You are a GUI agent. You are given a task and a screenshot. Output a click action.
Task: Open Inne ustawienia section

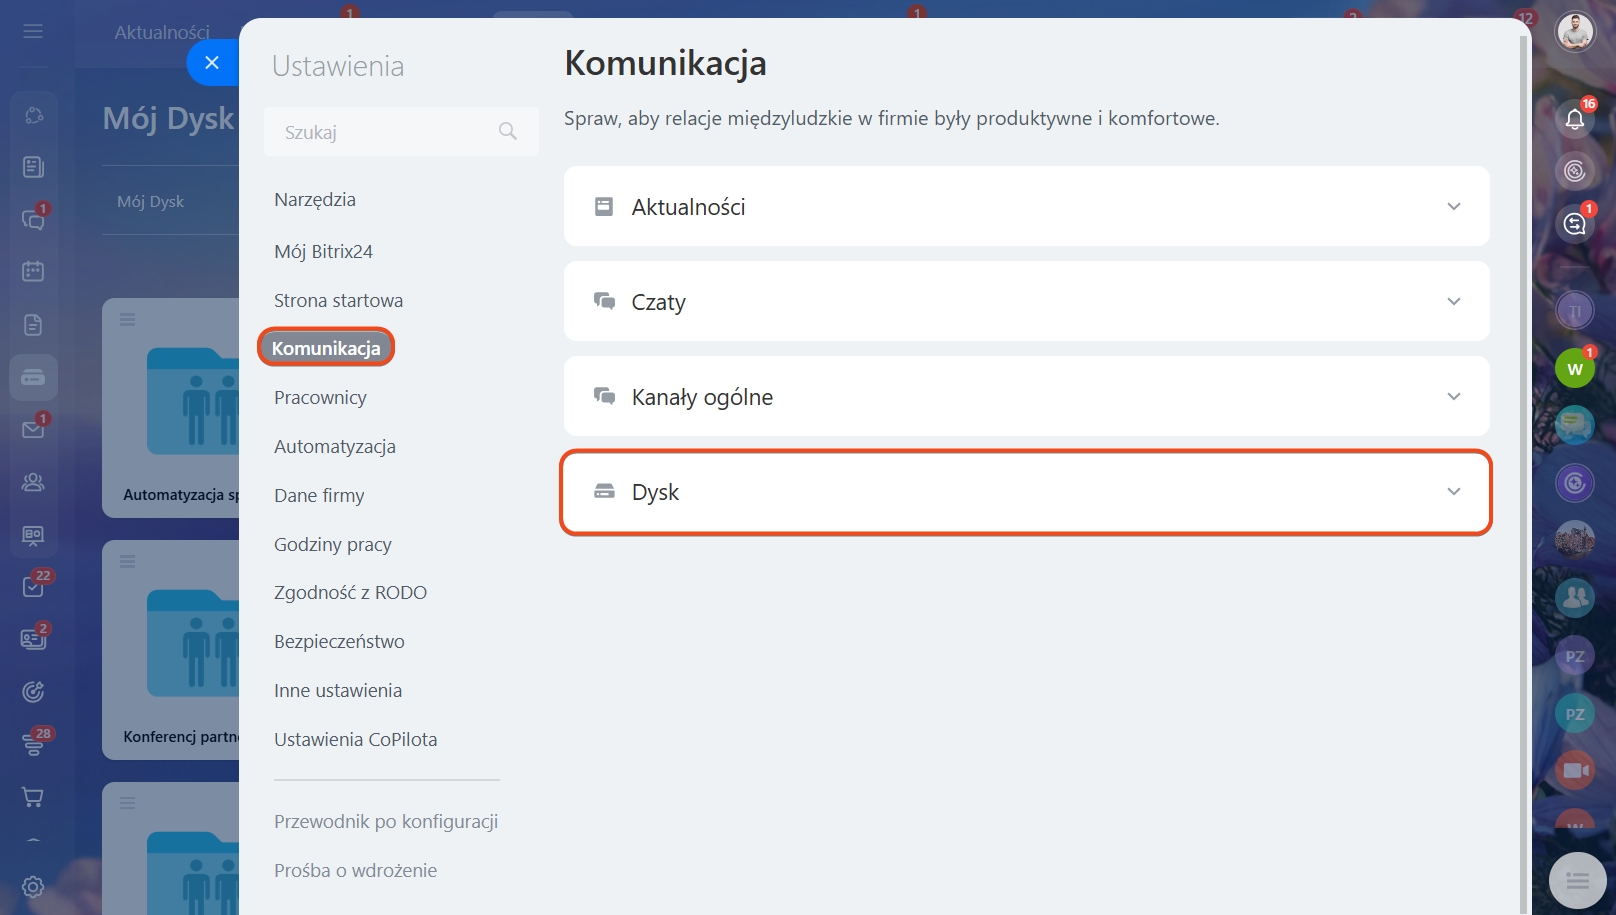[338, 690]
